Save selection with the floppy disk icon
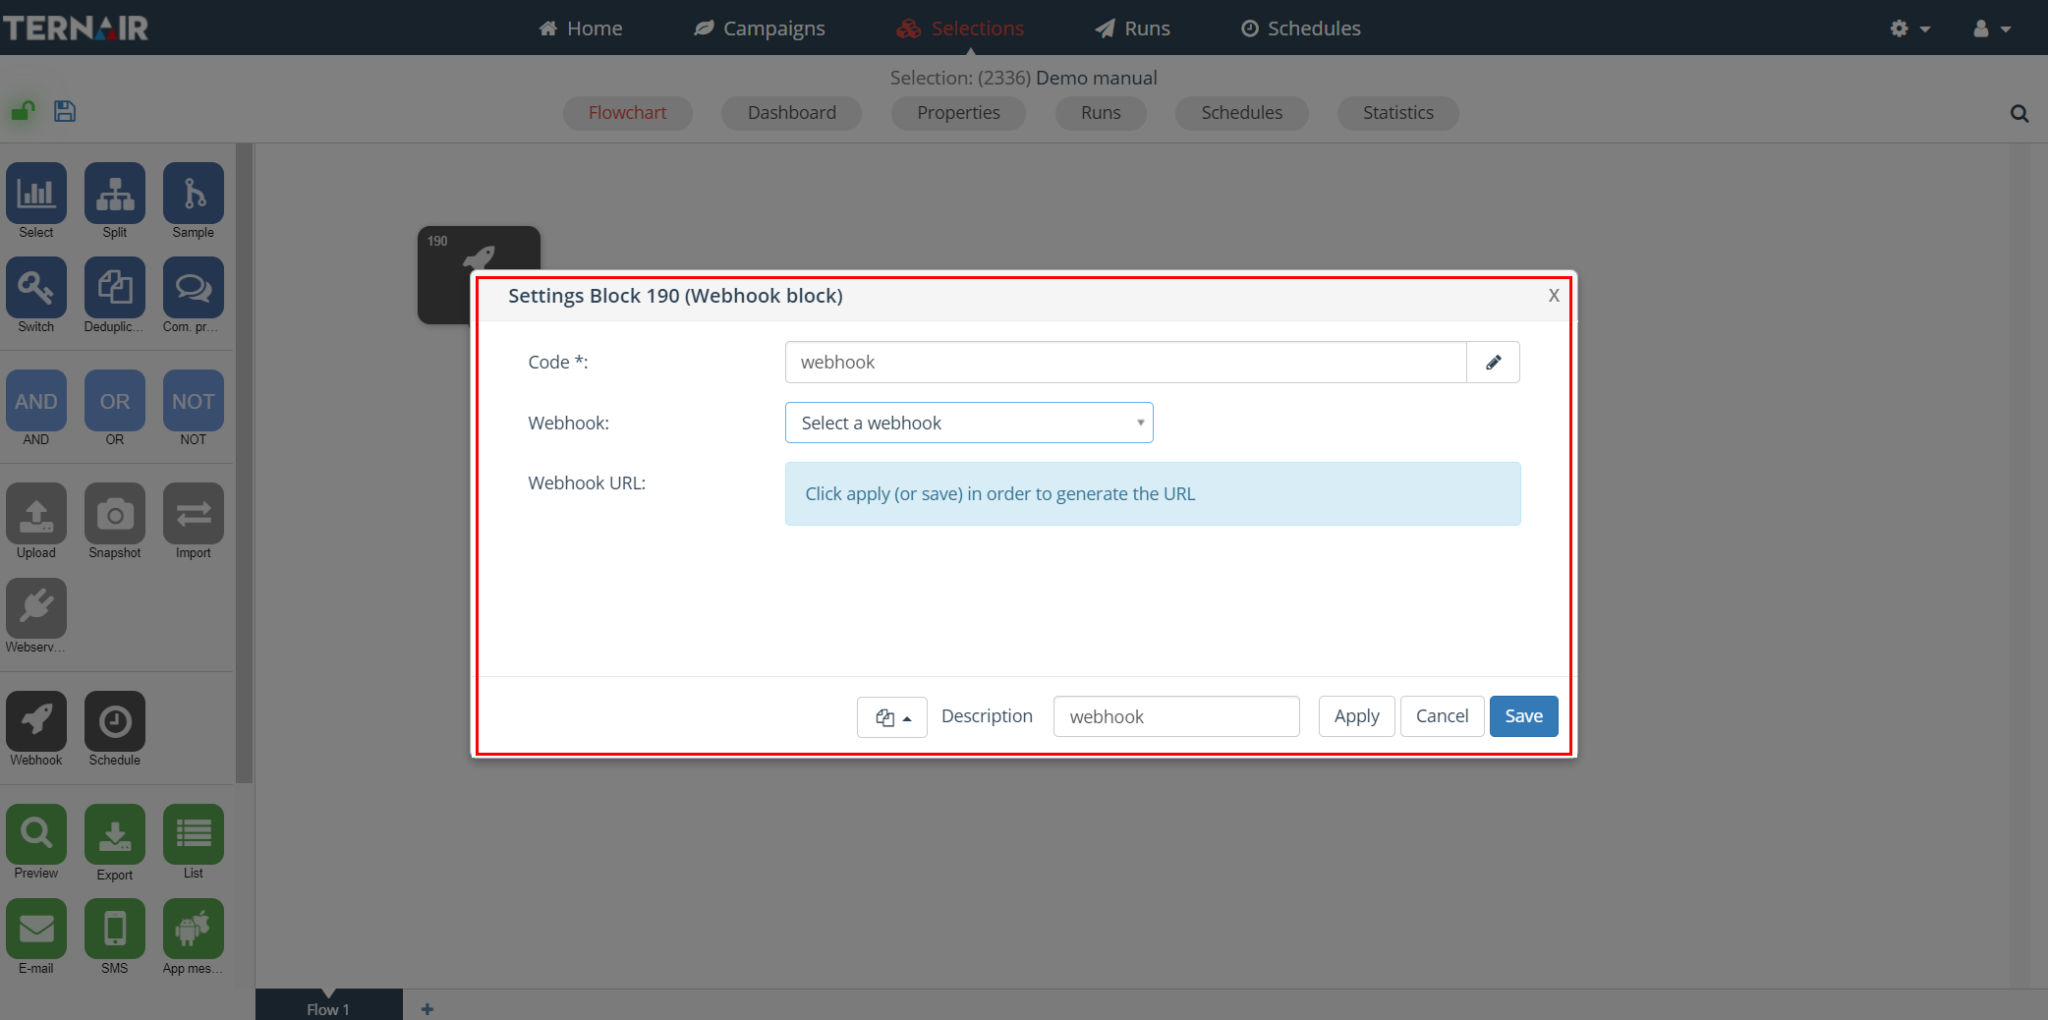2048x1020 pixels. click(65, 111)
